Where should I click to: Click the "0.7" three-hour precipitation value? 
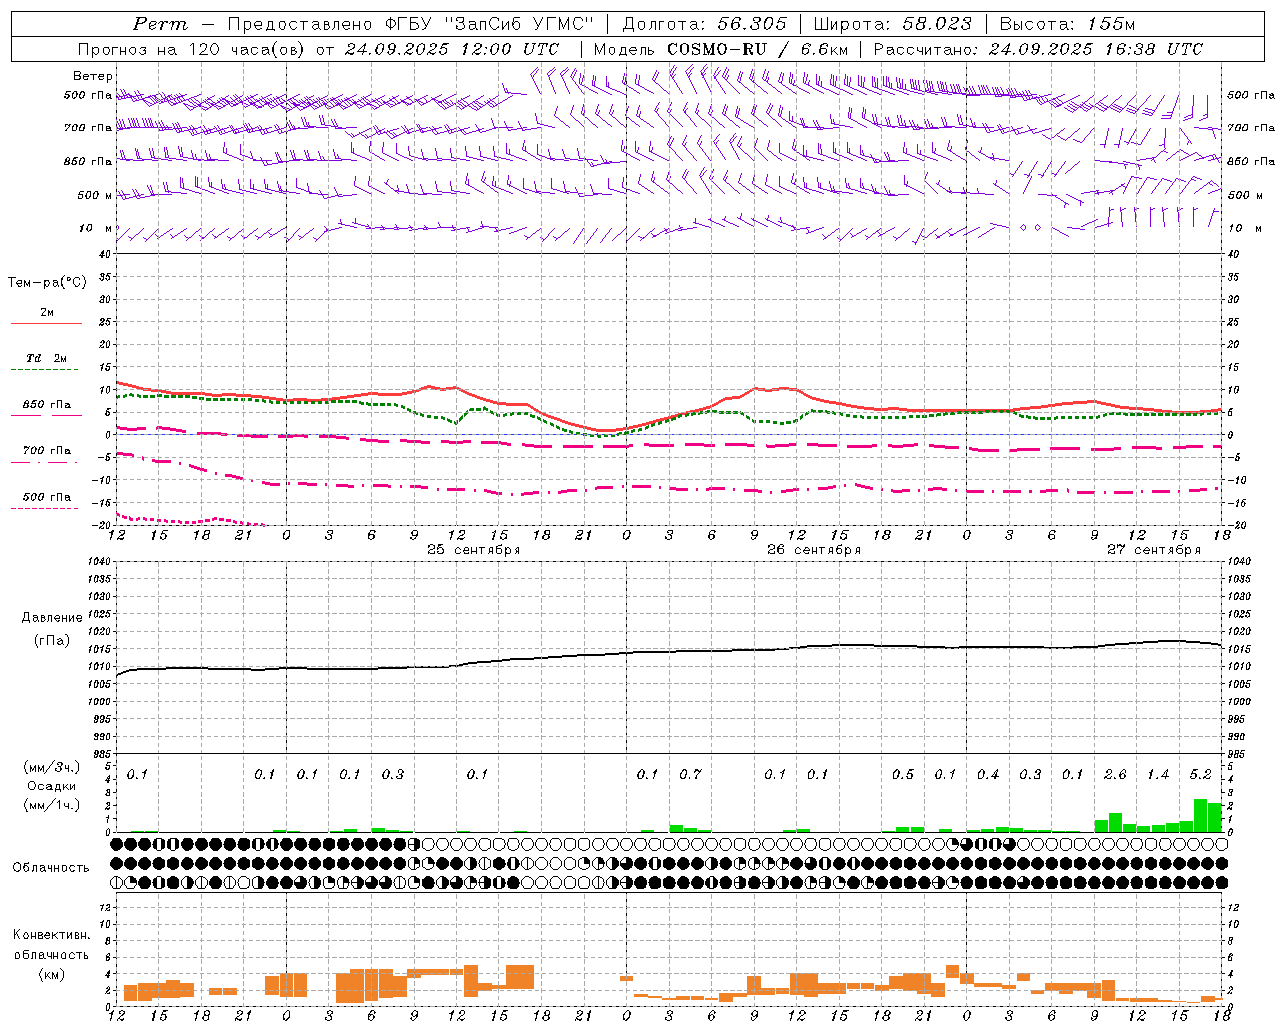click(x=690, y=774)
